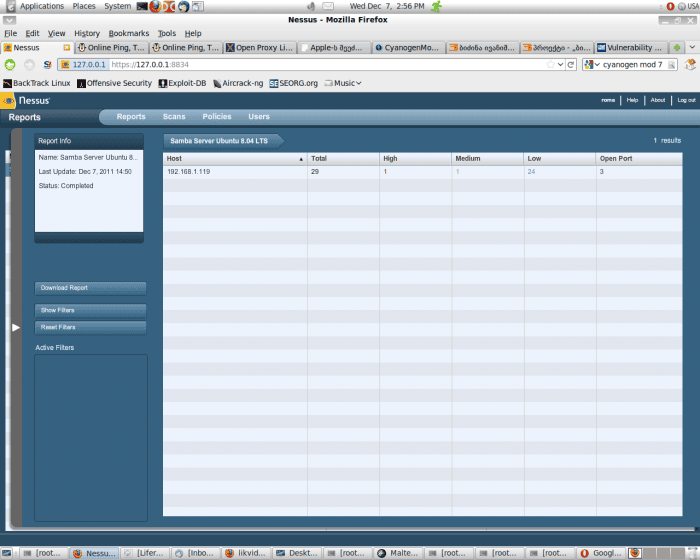The image size is (700, 560).
Task: Bookmark this page with the star icon
Action: tap(550, 65)
